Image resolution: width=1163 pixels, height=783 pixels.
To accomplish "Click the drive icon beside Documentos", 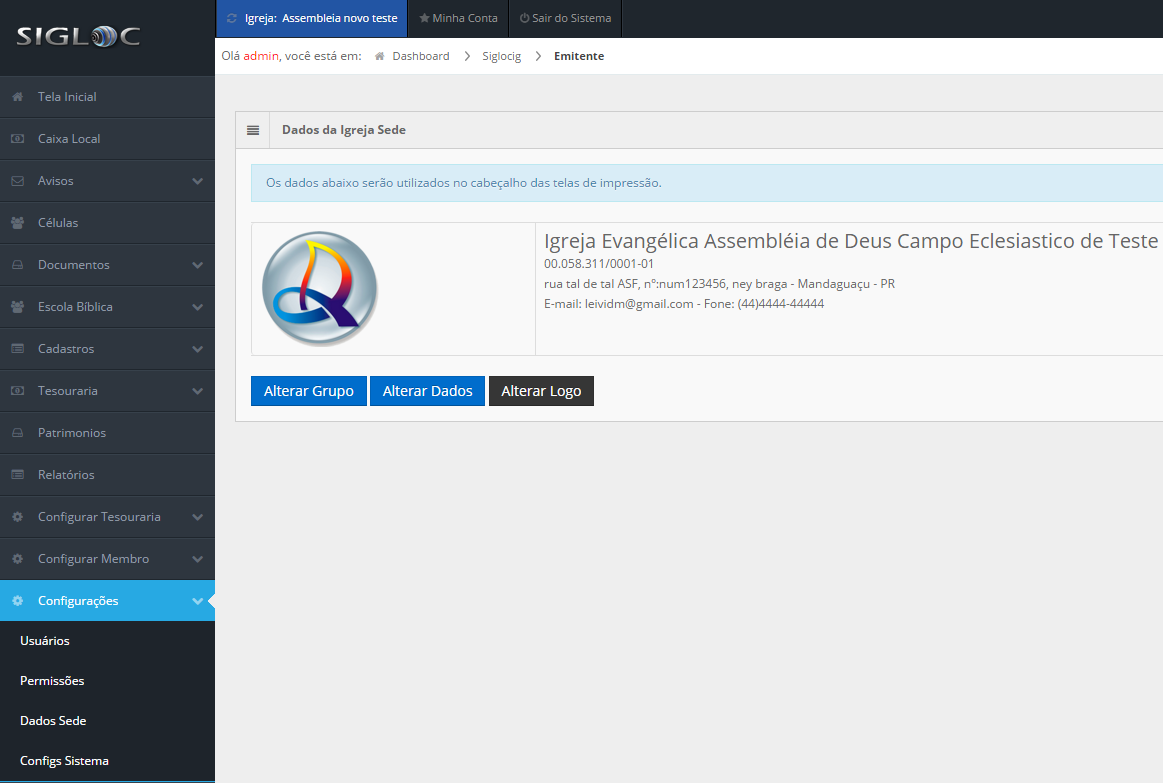I will [18, 265].
